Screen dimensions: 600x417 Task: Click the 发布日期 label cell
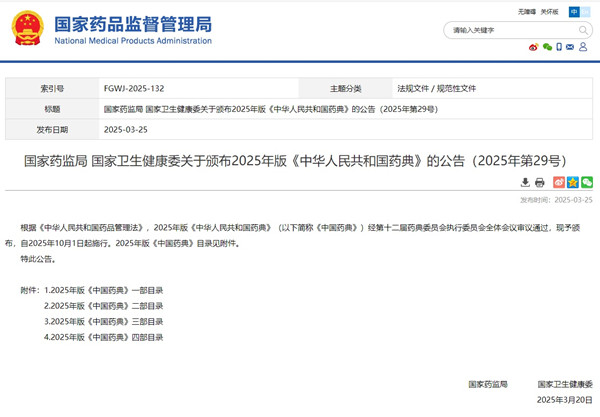(52, 130)
